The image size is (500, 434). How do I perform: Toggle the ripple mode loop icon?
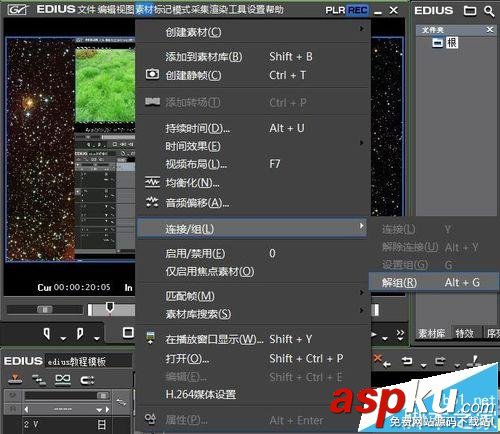[x=87, y=380]
